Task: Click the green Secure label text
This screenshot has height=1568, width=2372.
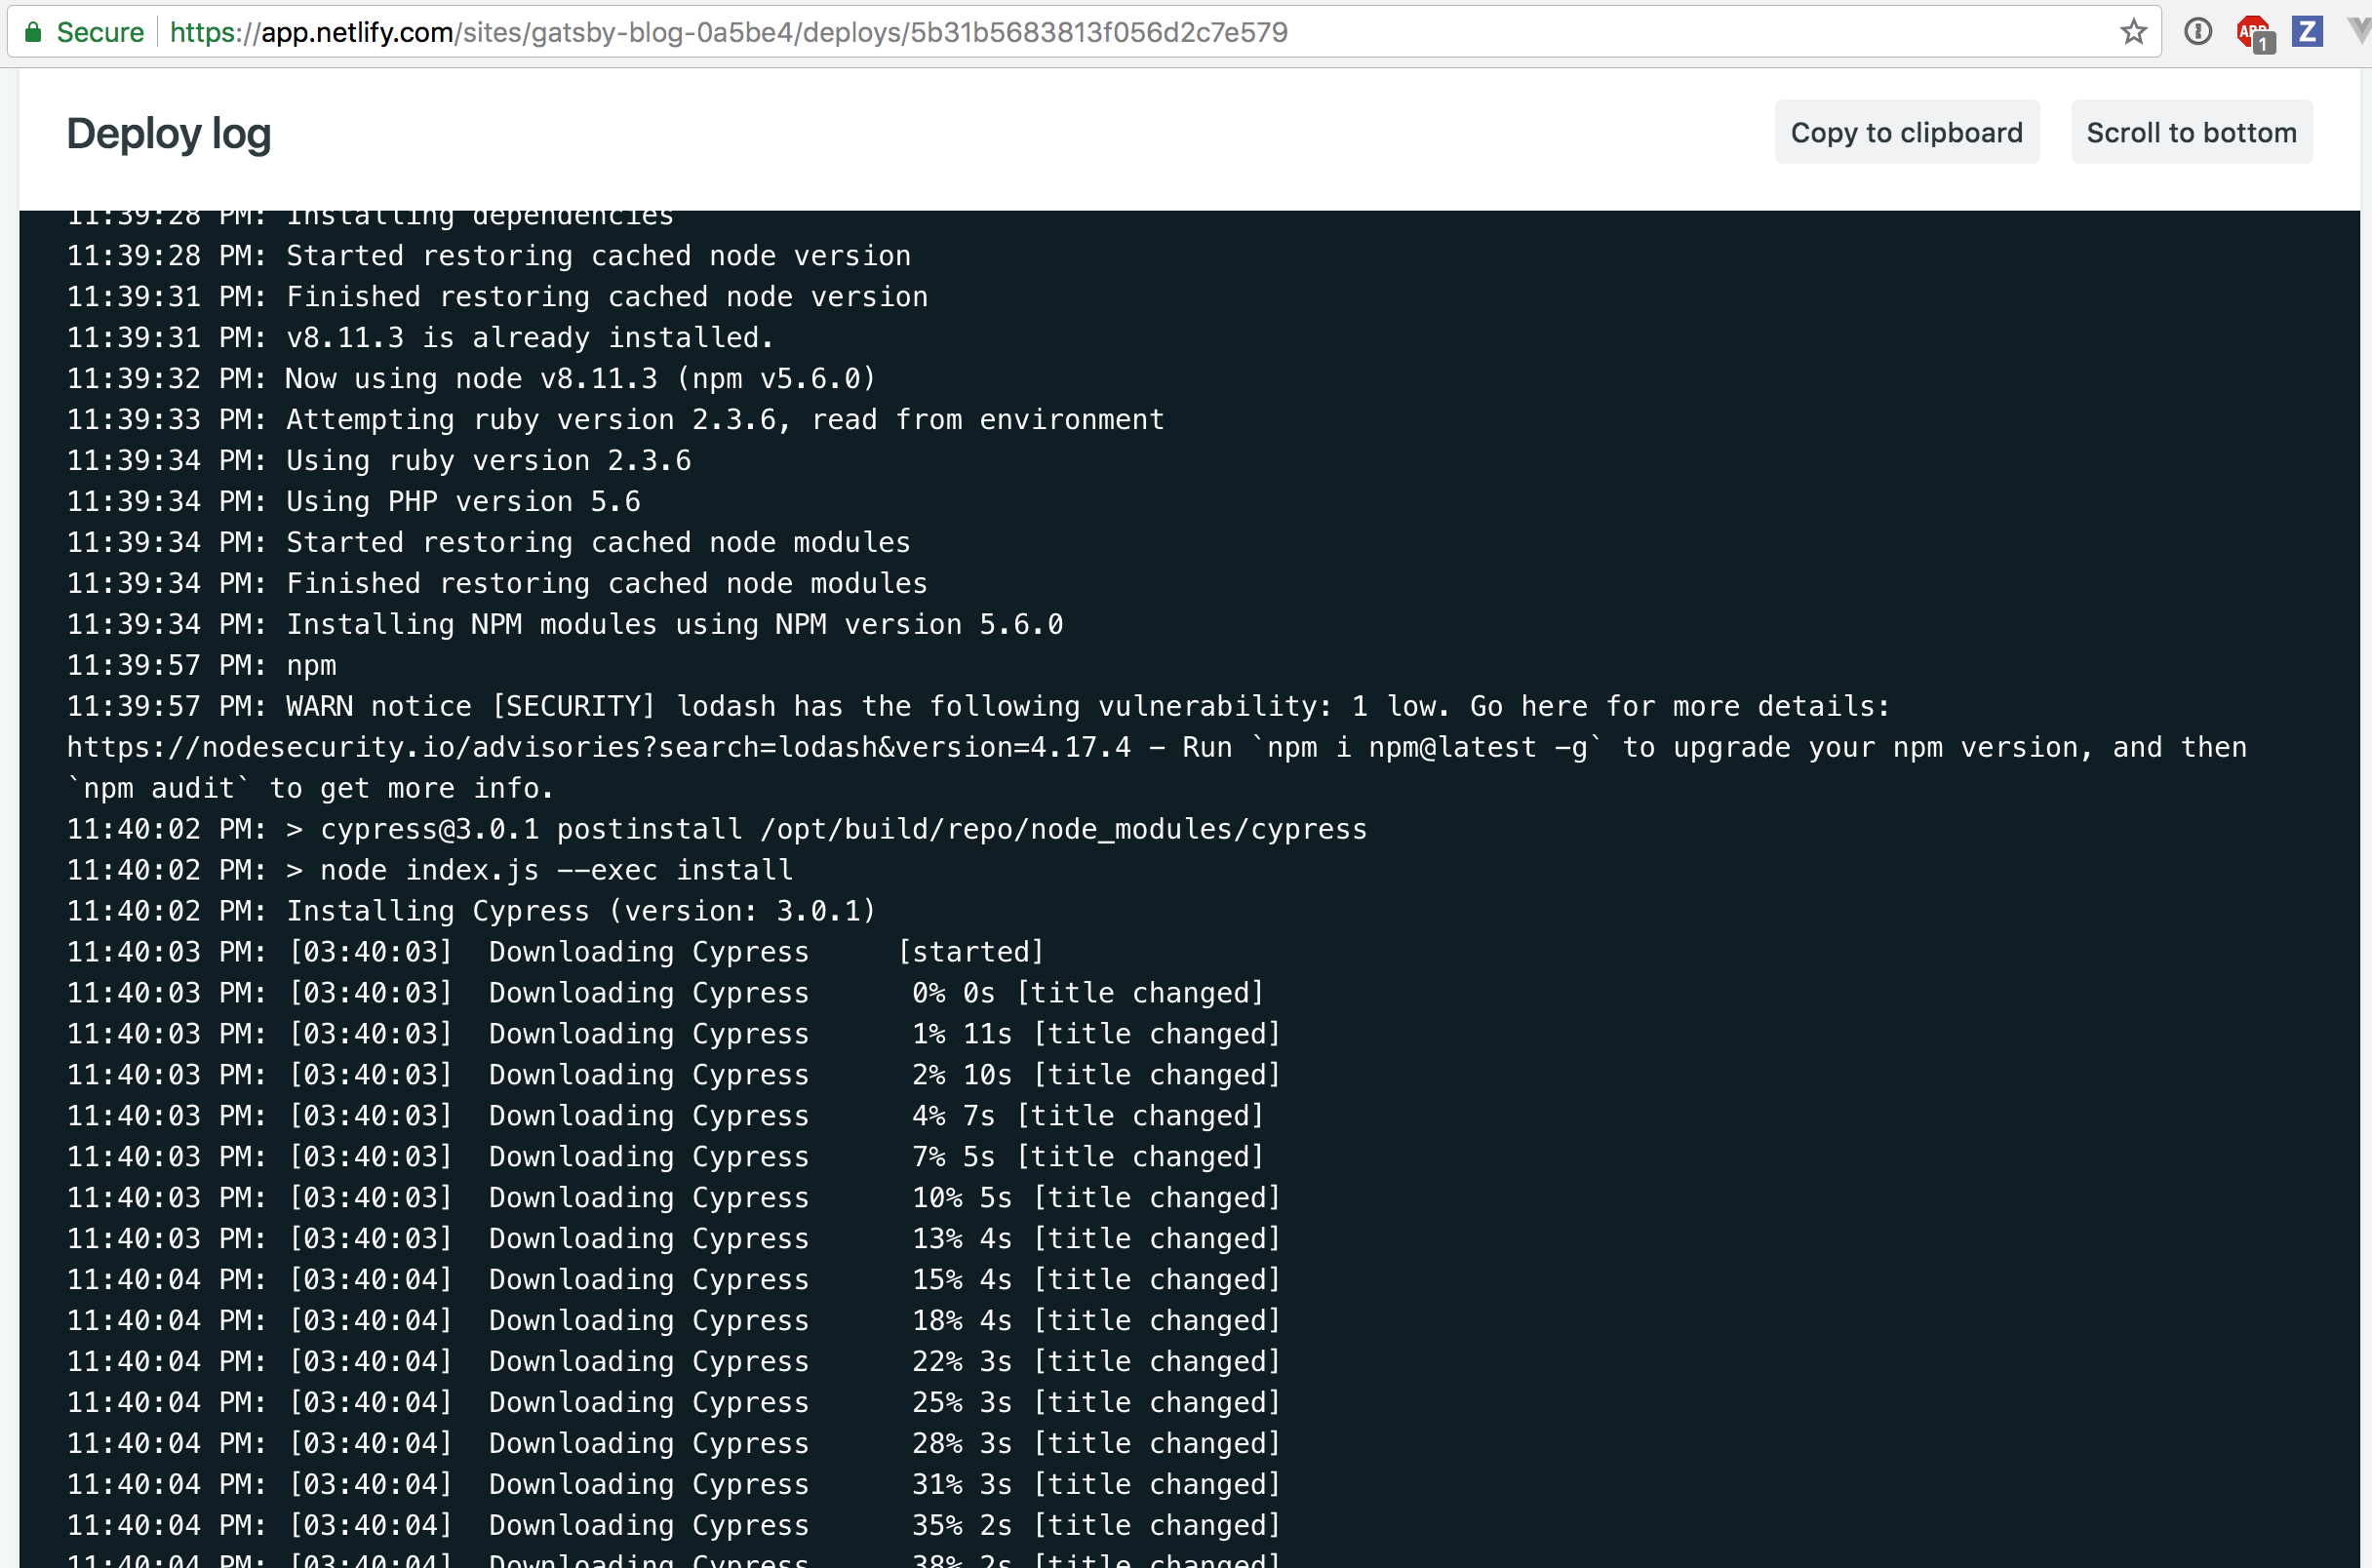Action: [100, 32]
